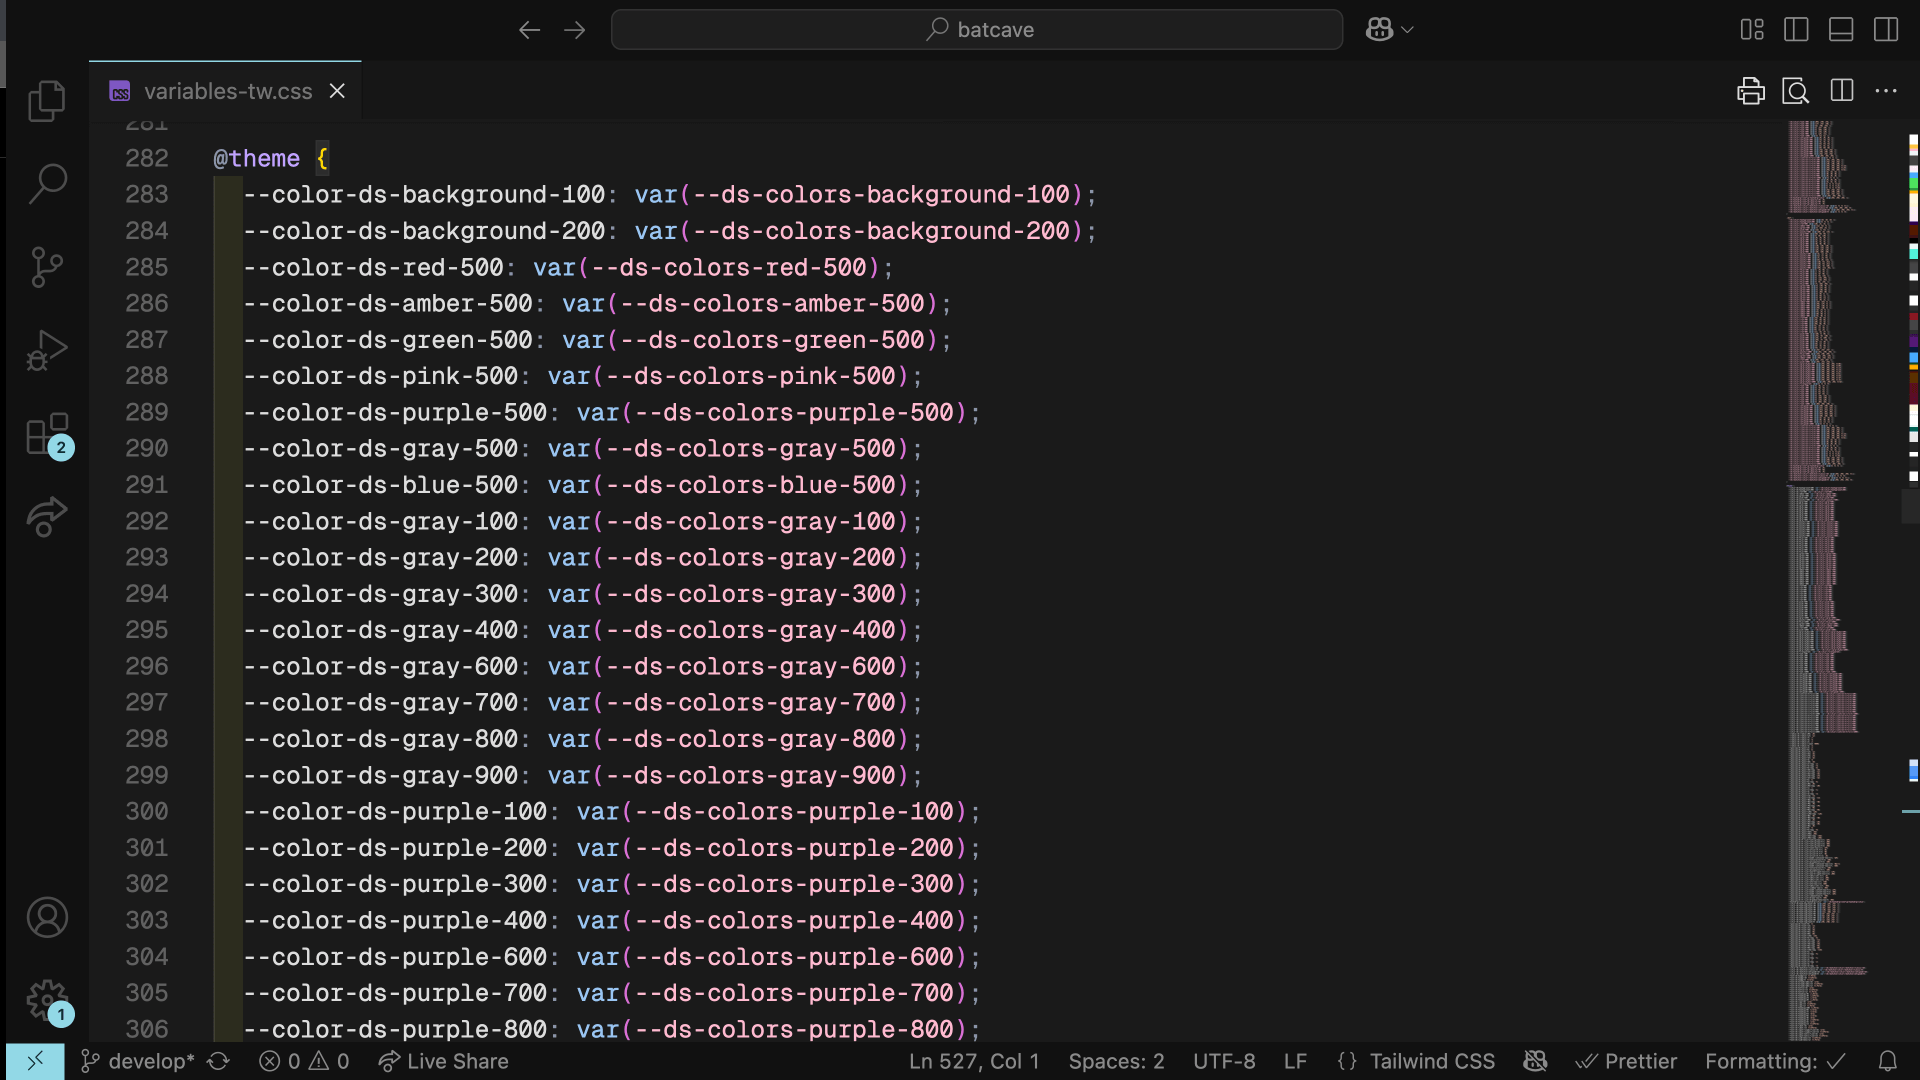Toggle the primary side bar
This screenshot has width=1920, height=1080.
(x=1796, y=30)
